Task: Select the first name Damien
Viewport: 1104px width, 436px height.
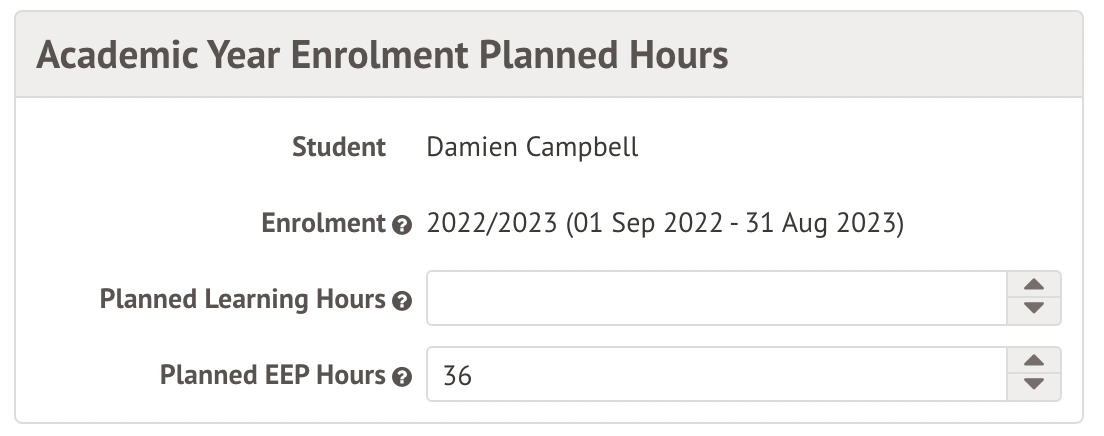Action: click(464, 148)
